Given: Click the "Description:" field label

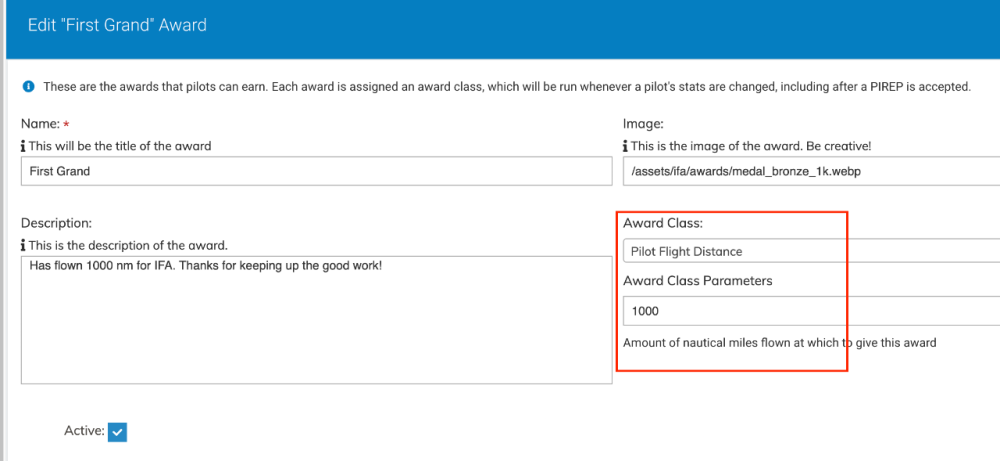Looking at the screenshot, I should click(x=56, y=223).
